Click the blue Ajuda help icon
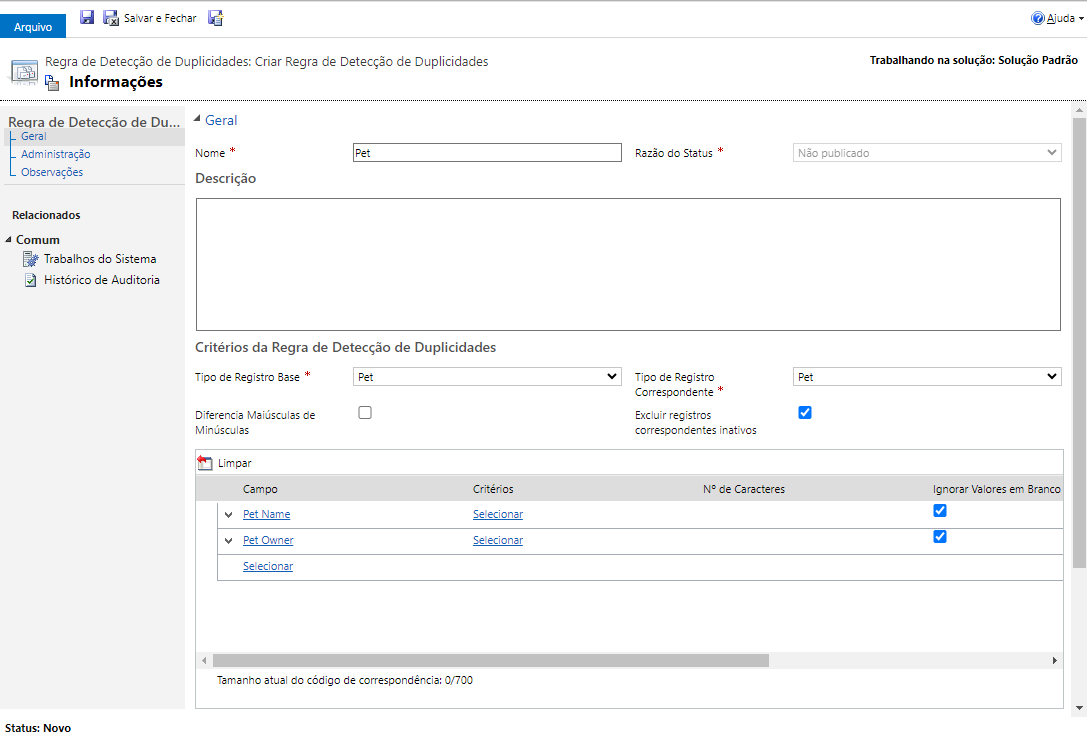Image resolution: width=1087 pixels, height=739 pixels. [x=1038, y=18]
